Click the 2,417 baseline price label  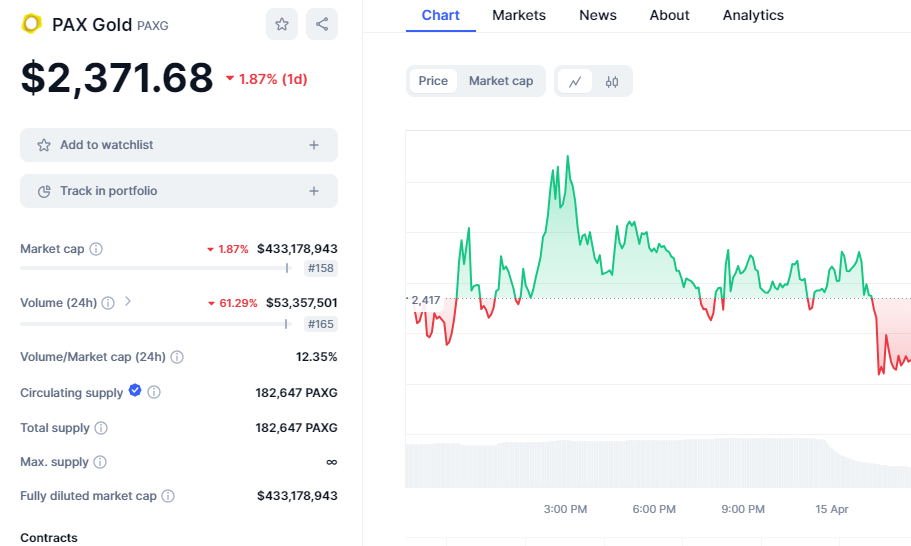[x=425, y=300]
